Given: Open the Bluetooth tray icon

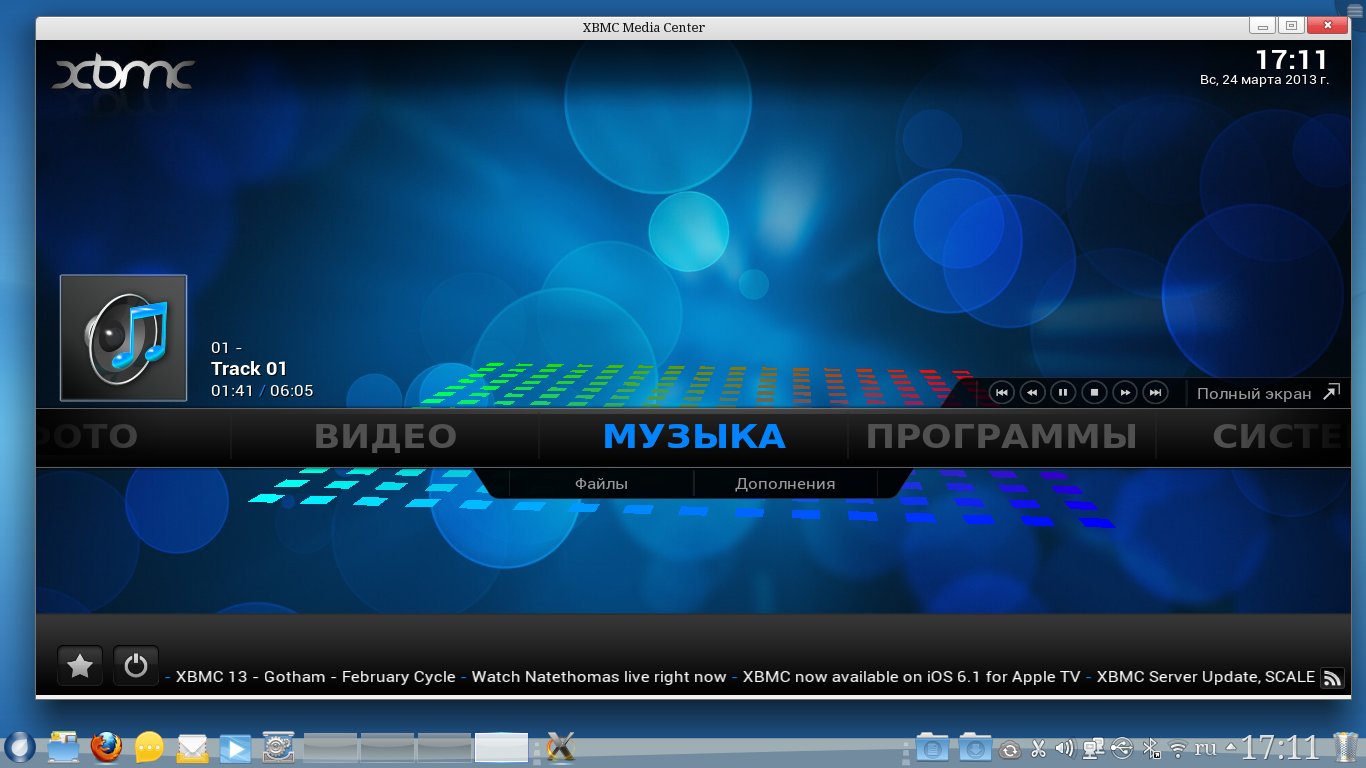Looking at the screenshot, I should click(1151, 748).
